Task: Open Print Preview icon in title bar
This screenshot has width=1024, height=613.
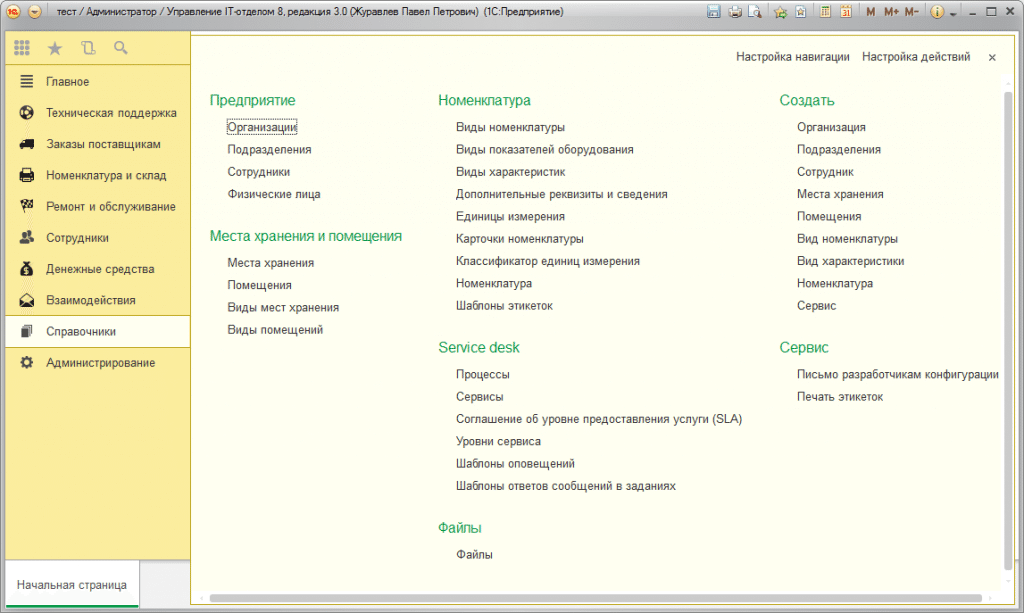Action: coord(755,12)
